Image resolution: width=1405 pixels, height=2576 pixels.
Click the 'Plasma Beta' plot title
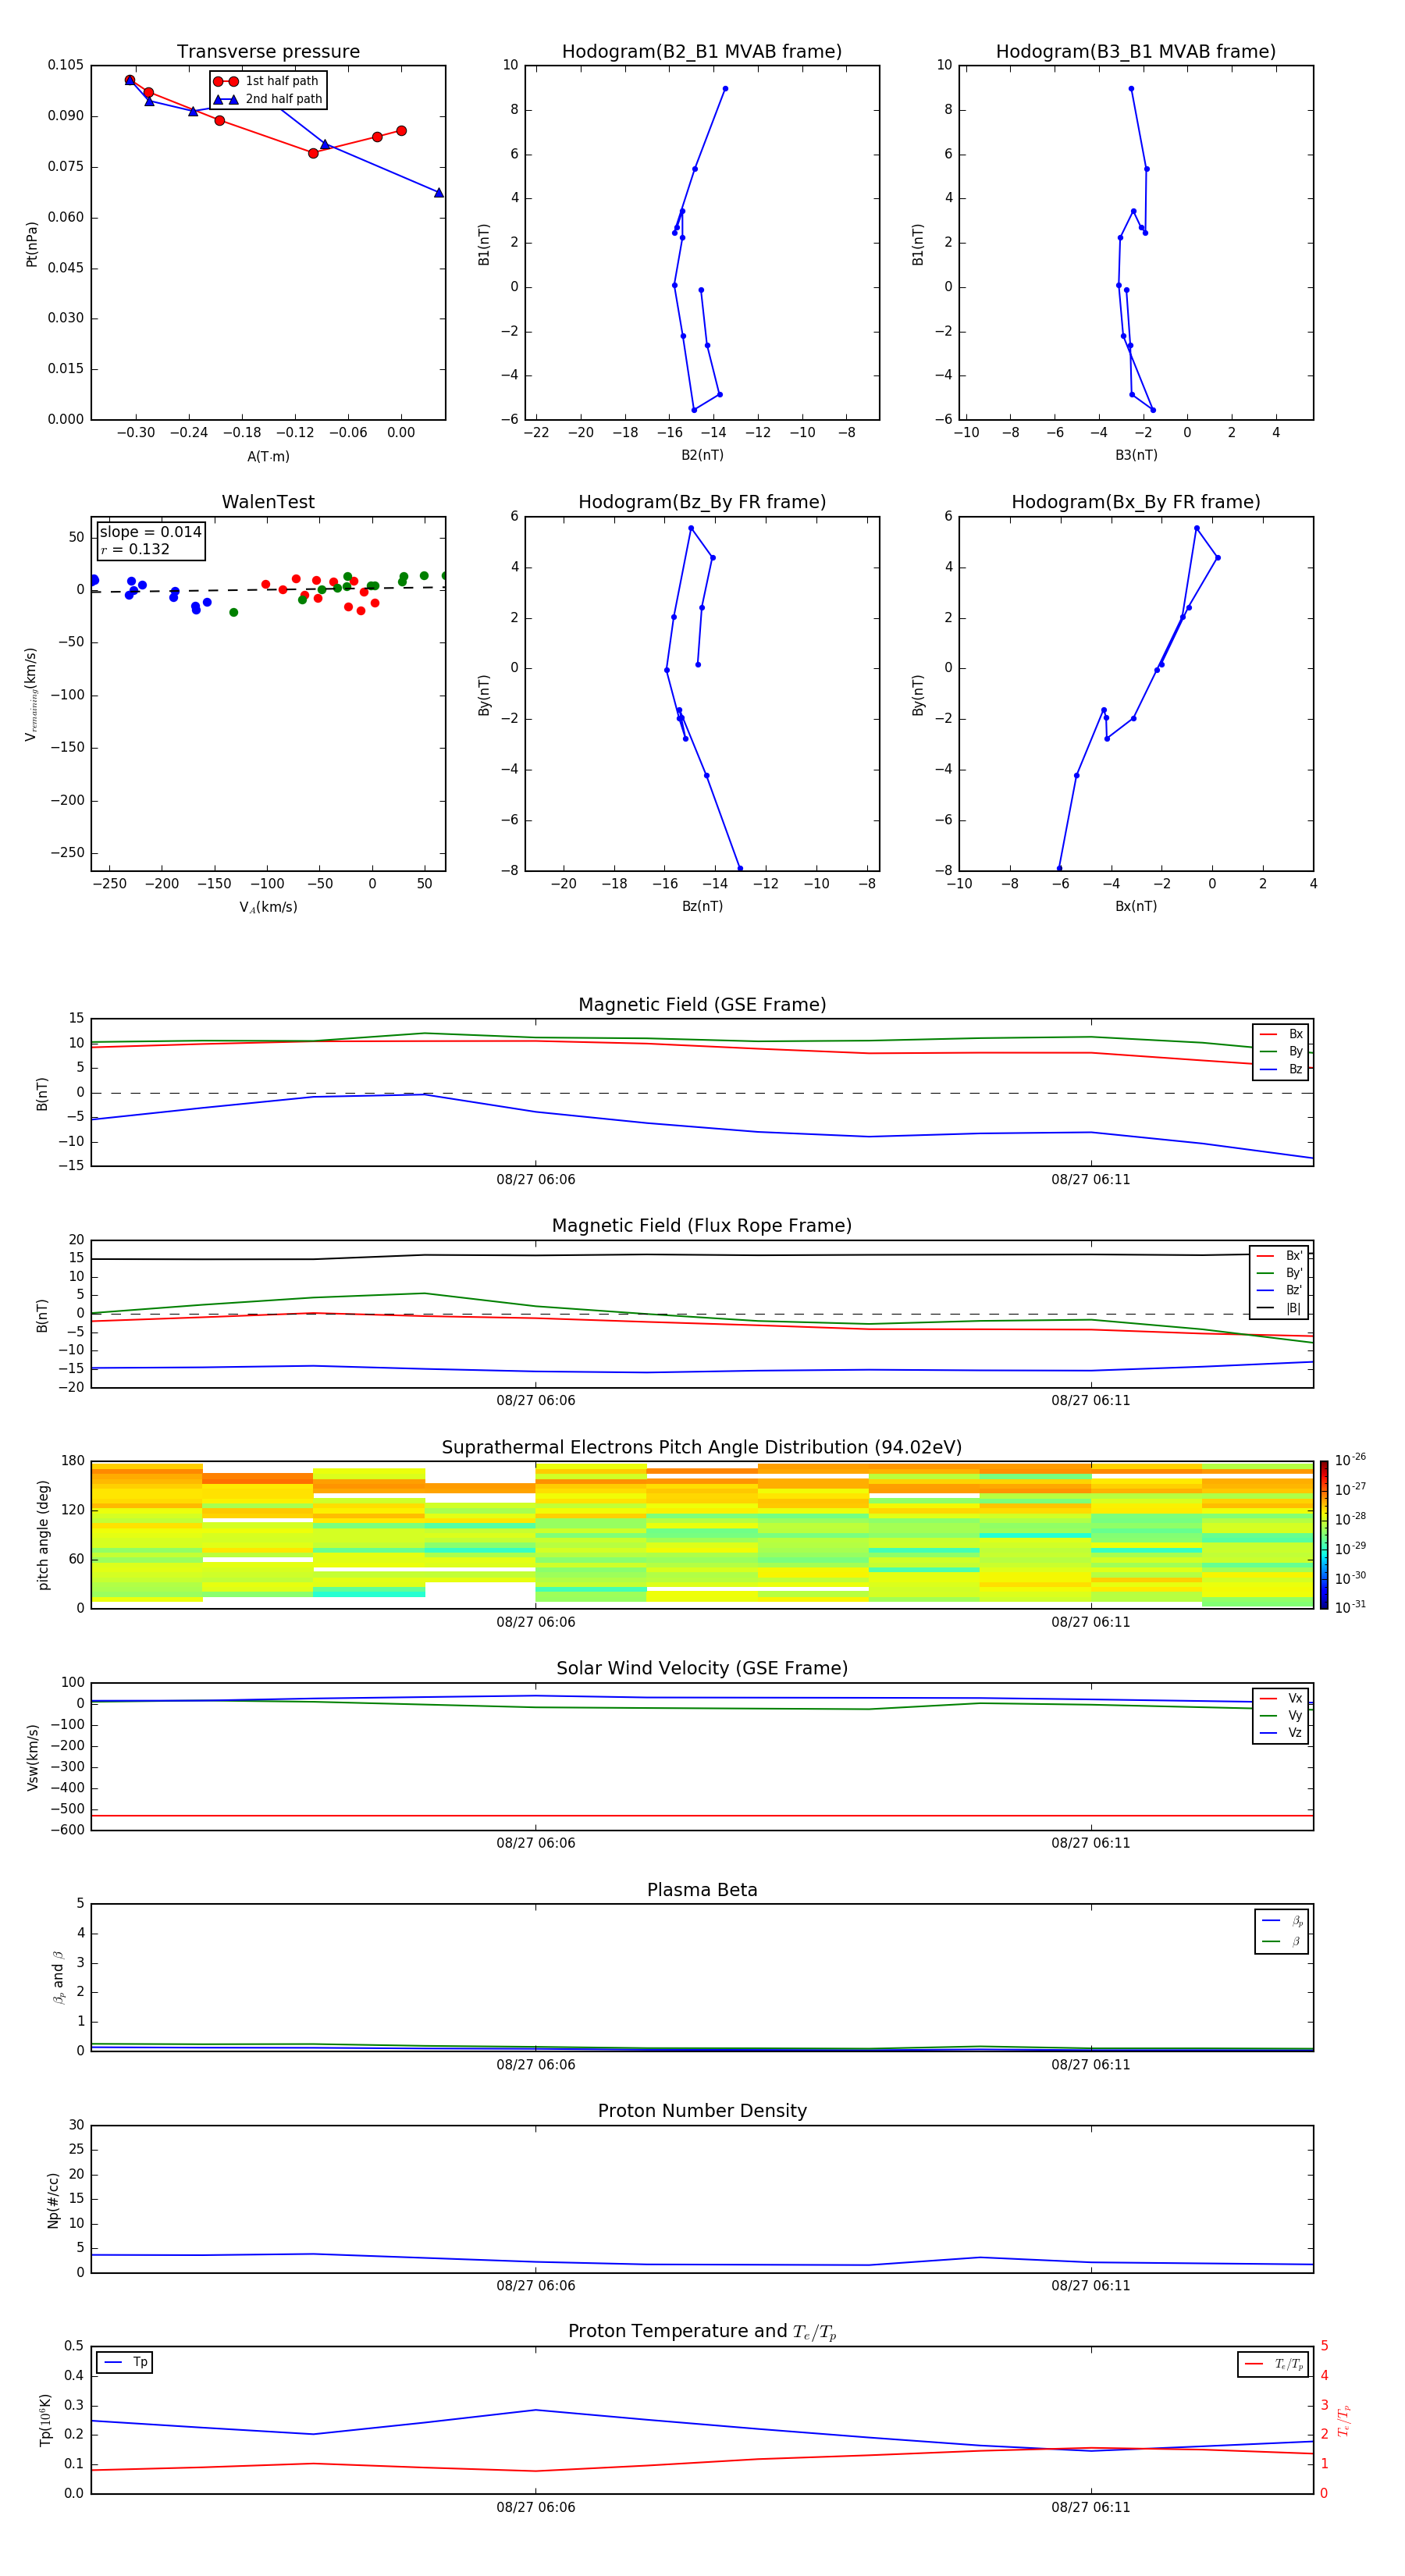[x=702, y=1890]
